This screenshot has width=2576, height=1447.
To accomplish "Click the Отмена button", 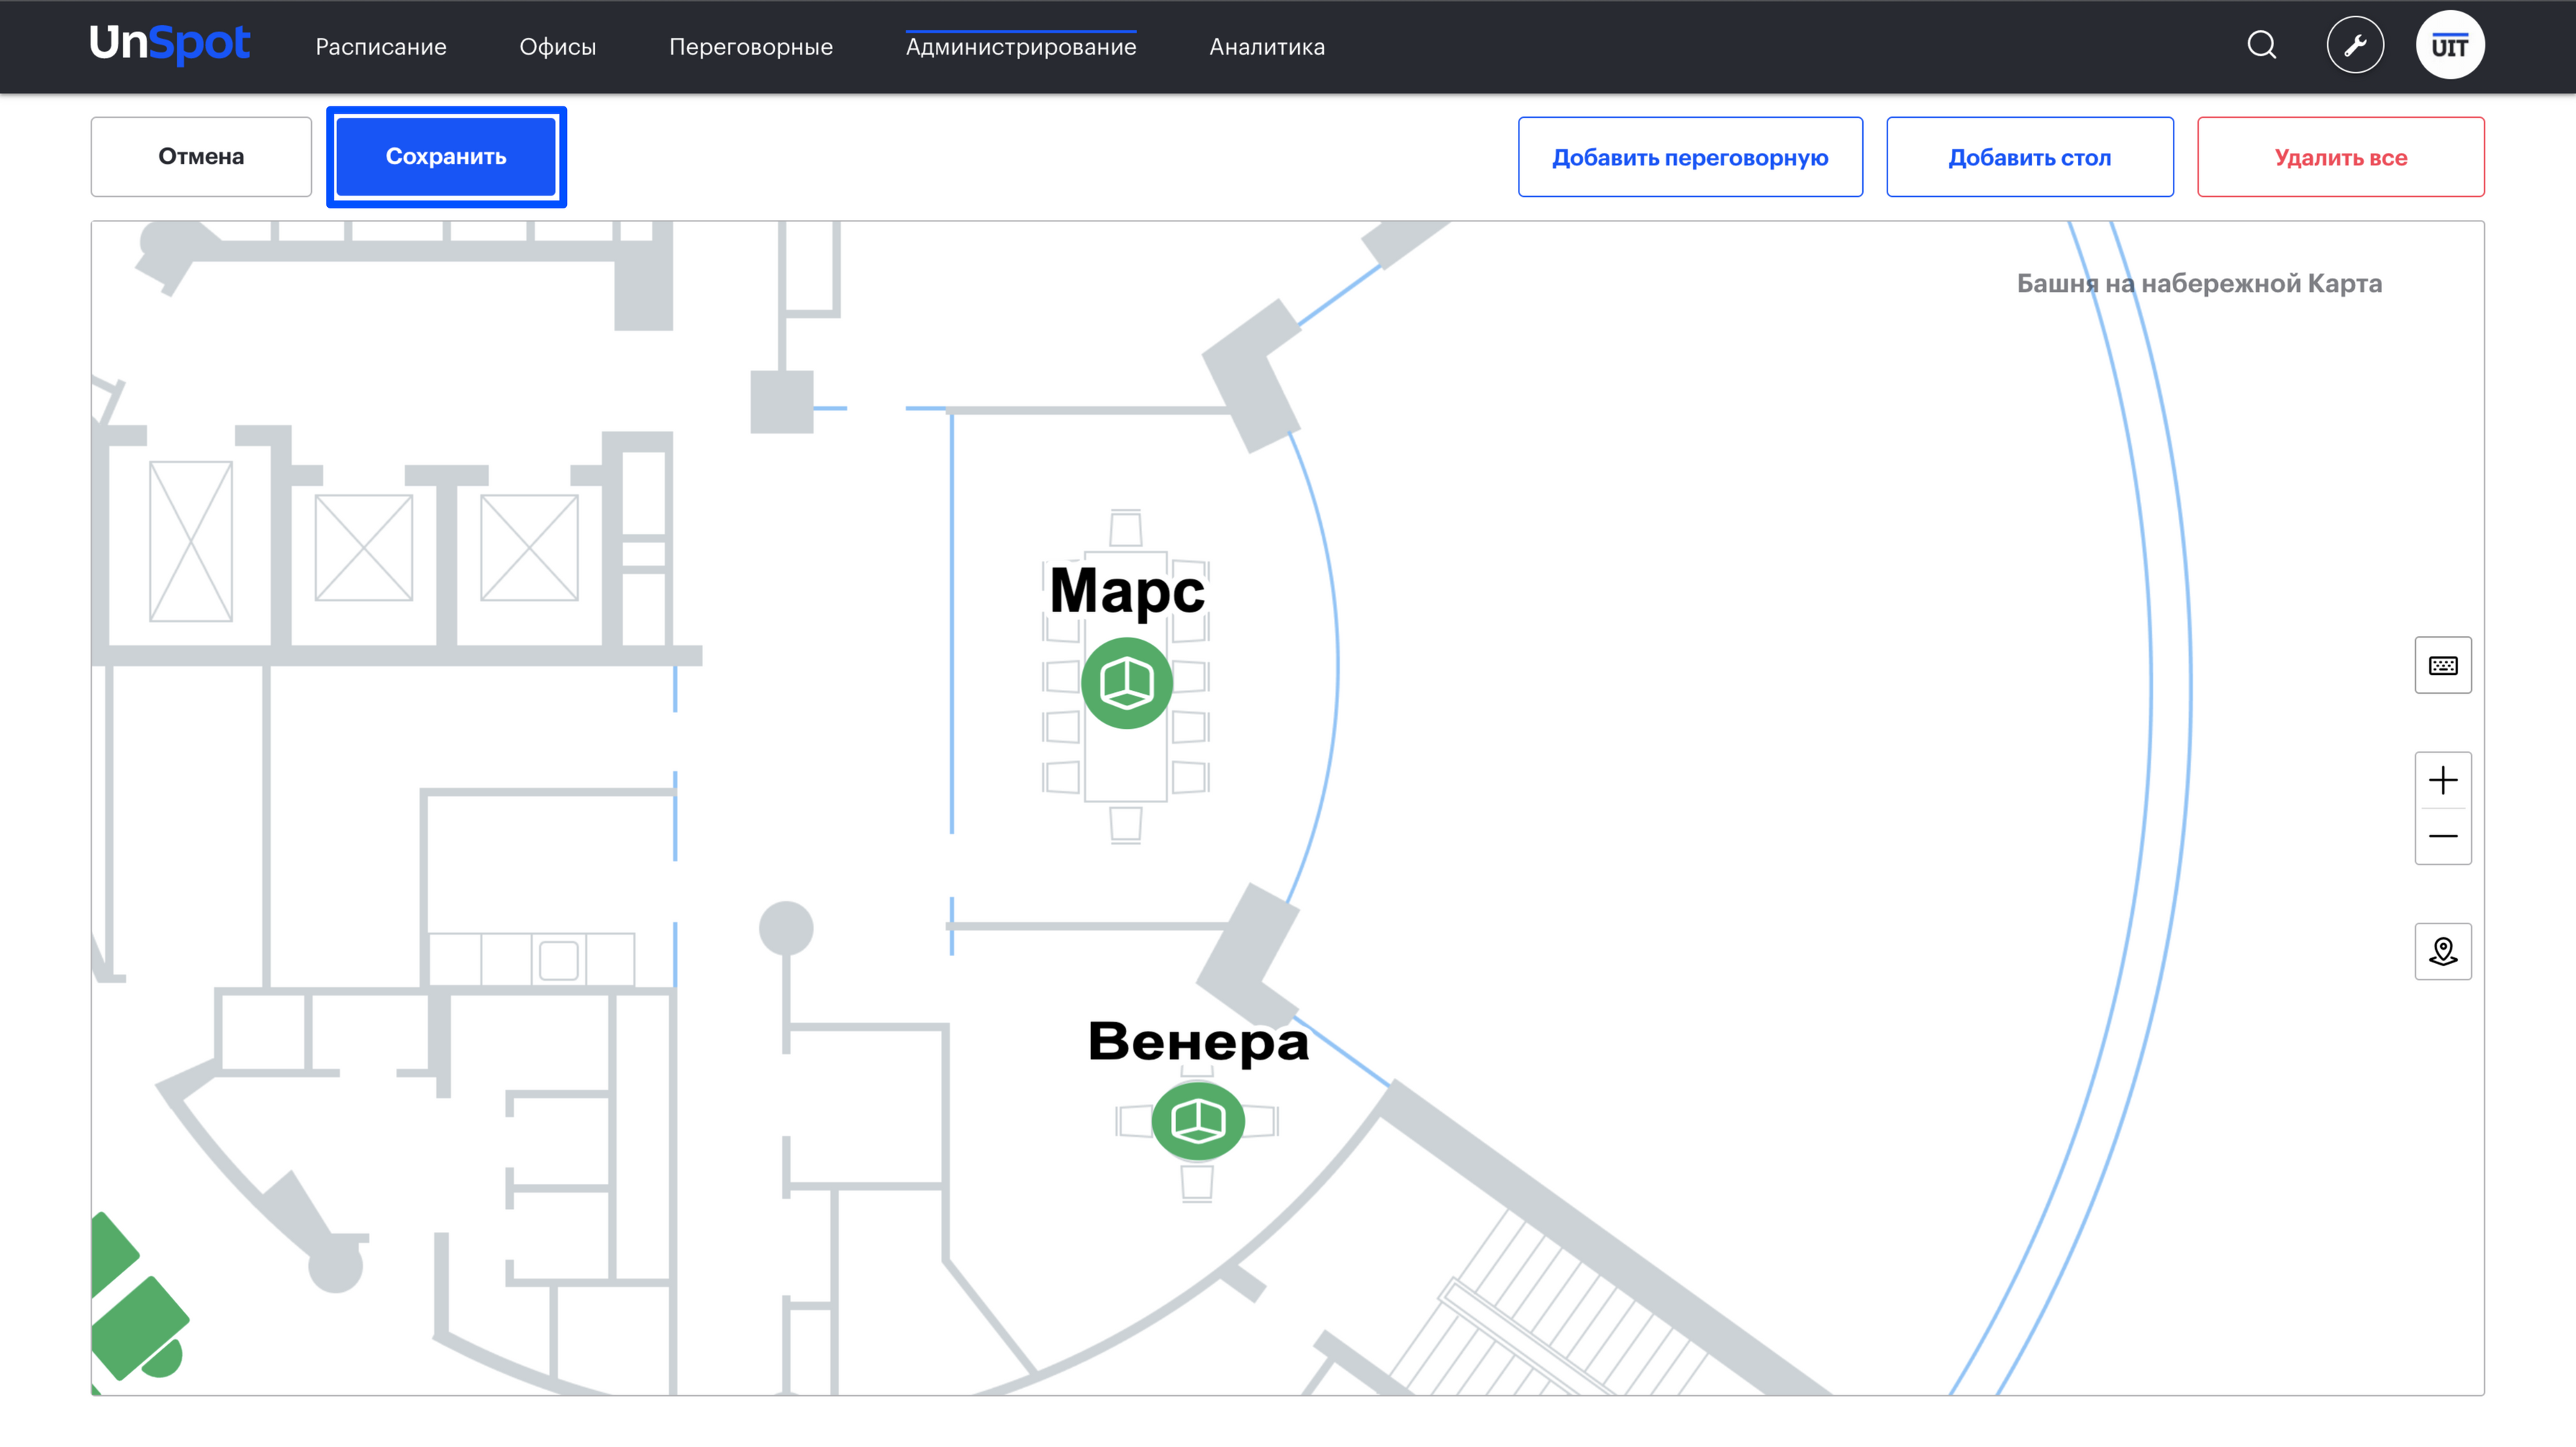I will click(x=201, y=157).
